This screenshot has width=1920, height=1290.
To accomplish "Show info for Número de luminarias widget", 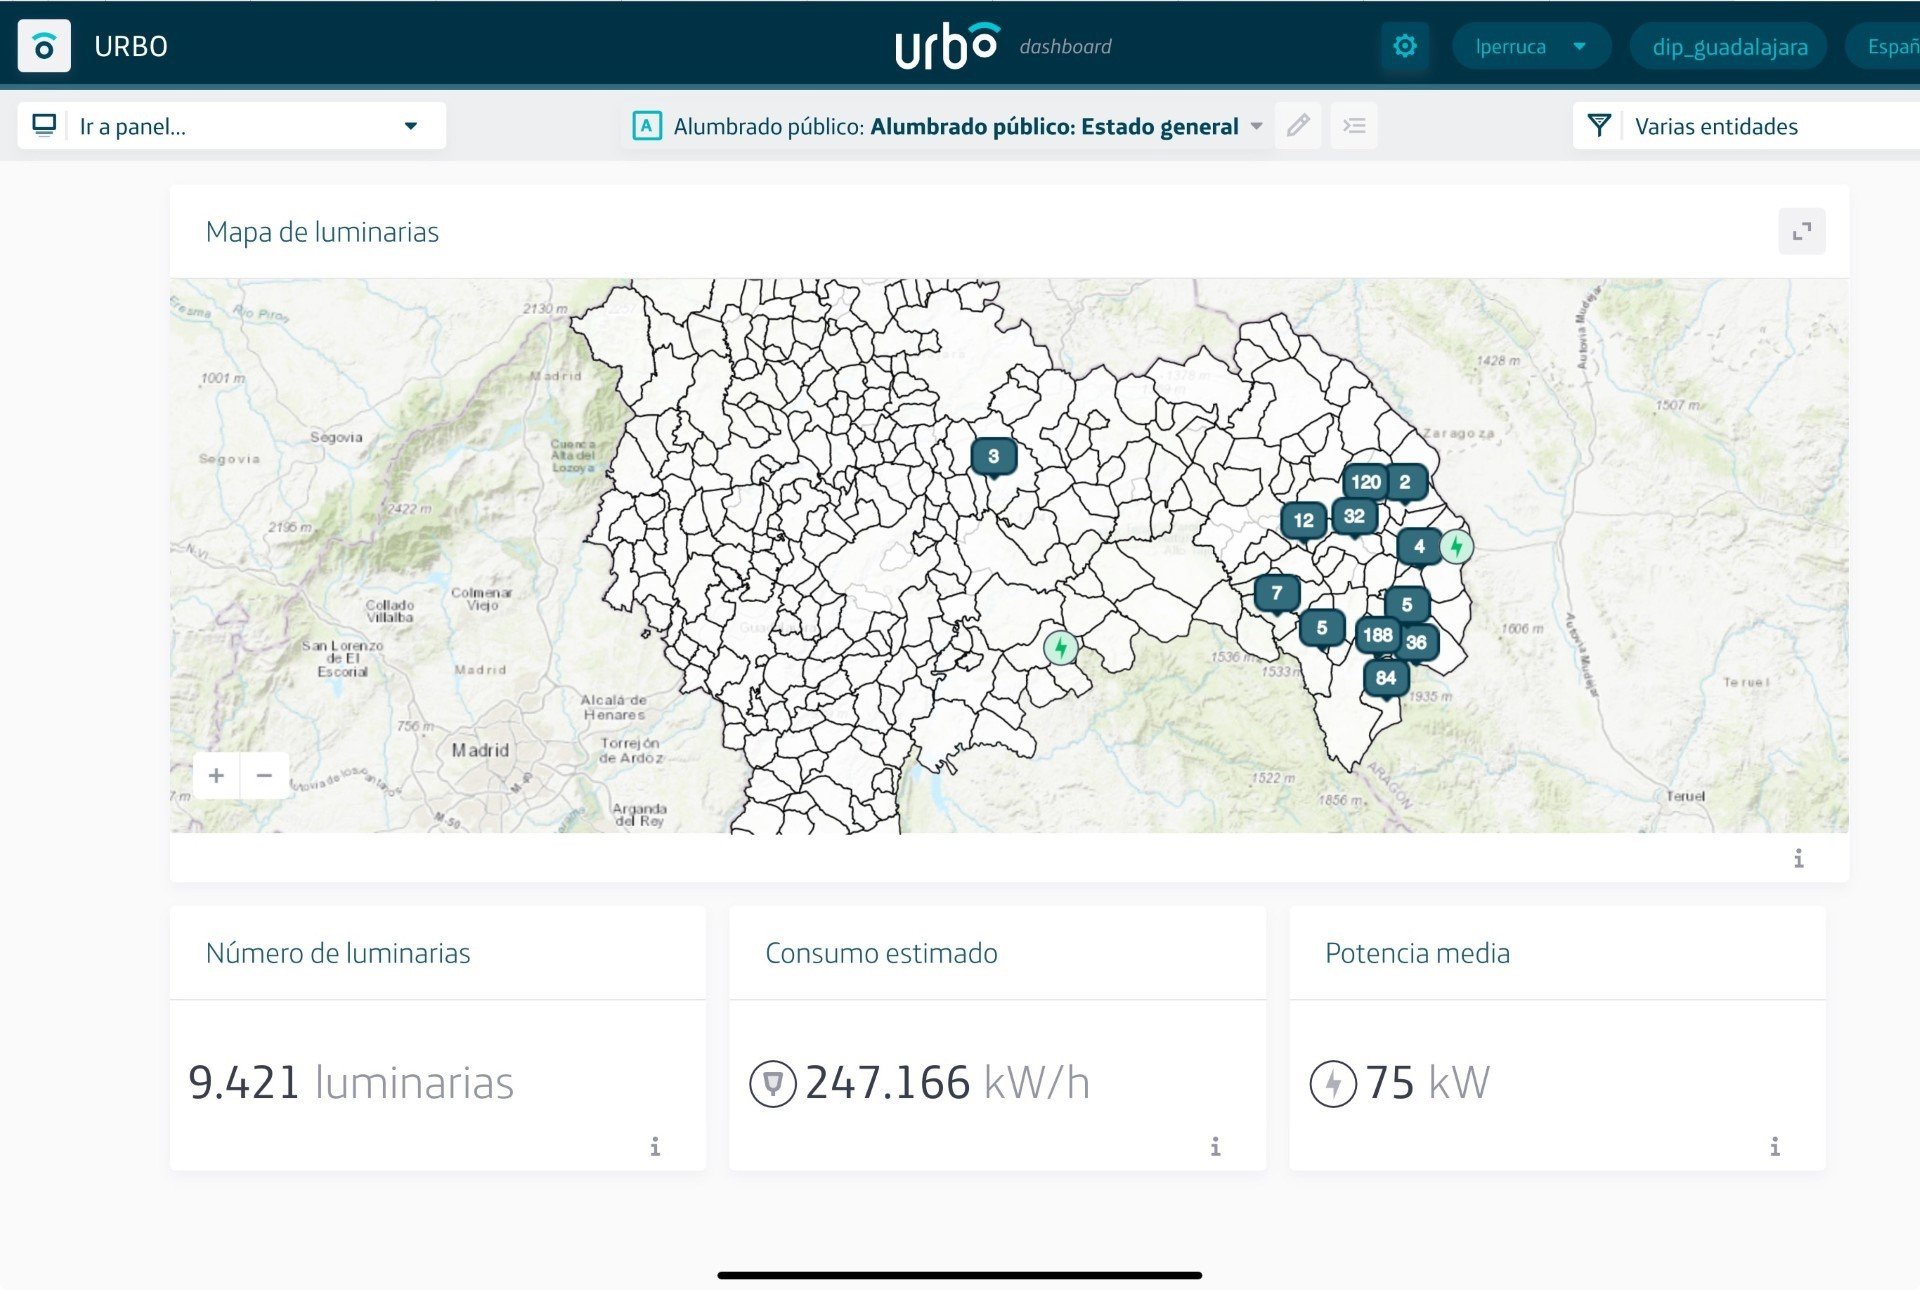I will point(655,1146).
